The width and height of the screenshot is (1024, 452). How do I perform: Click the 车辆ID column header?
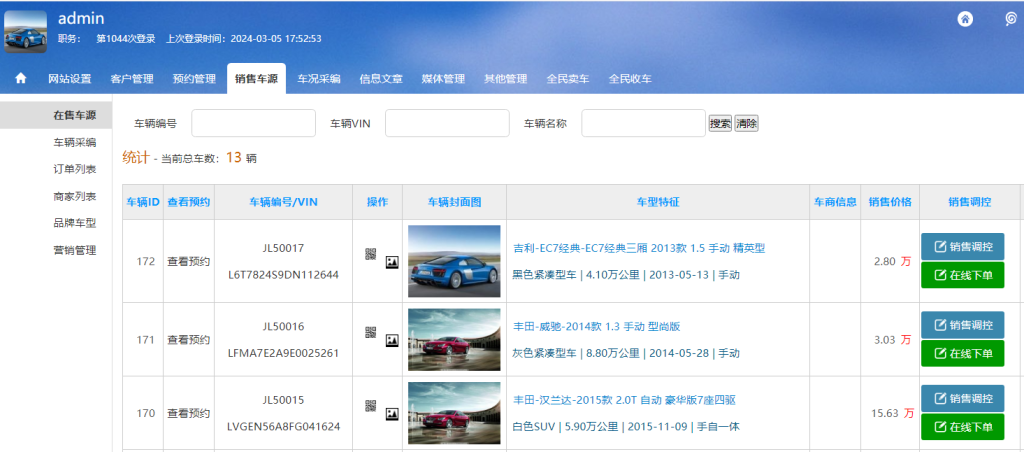tap(143, 202)
